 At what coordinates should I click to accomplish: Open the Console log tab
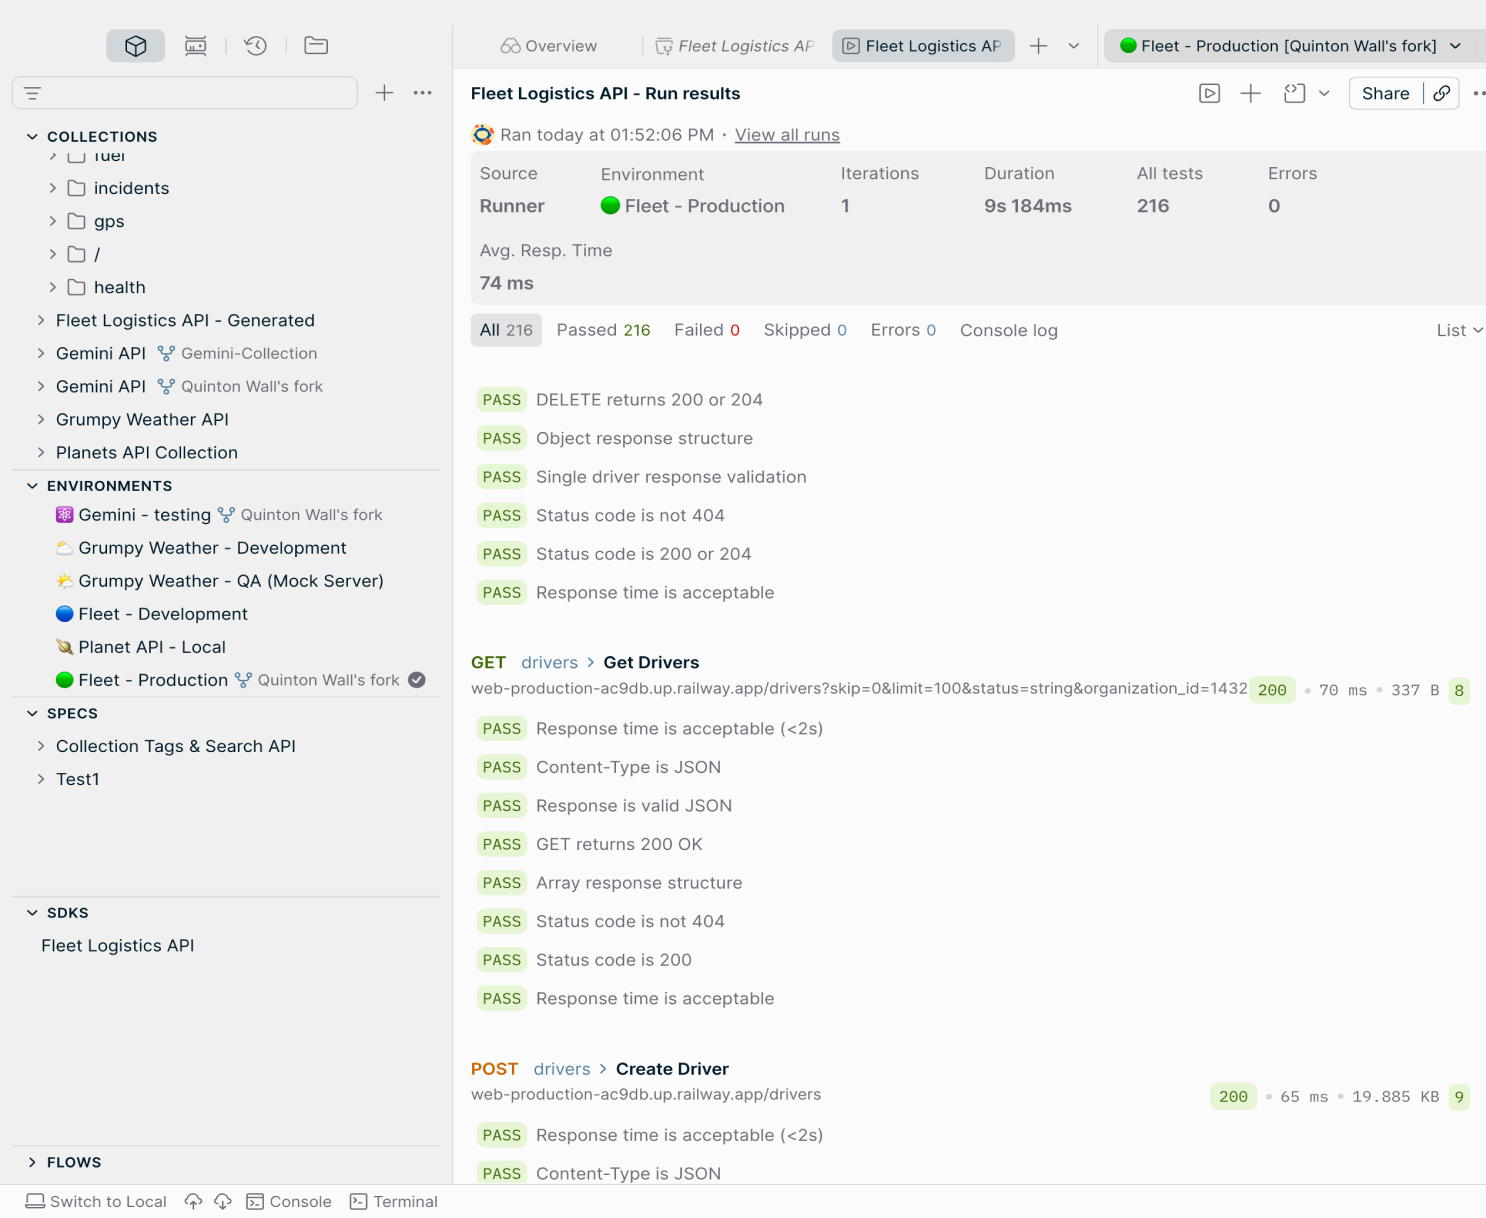(x=1009, y=330)
